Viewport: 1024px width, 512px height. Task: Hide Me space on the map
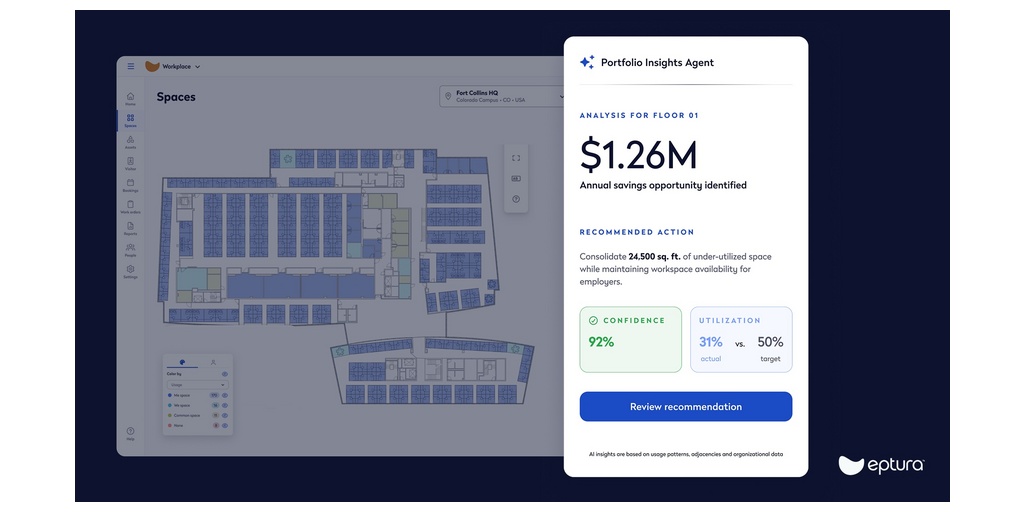(225, 395)
